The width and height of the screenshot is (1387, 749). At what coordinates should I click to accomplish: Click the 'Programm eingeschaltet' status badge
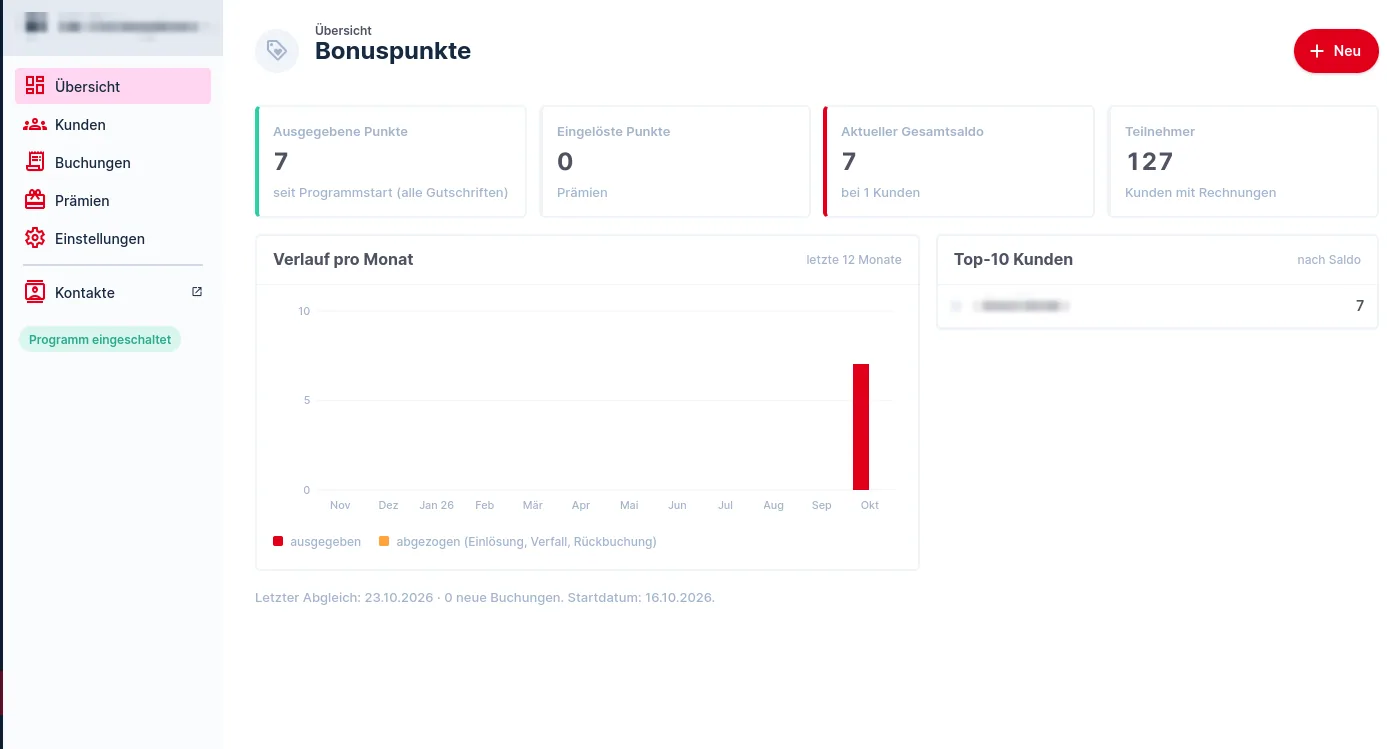100,339
